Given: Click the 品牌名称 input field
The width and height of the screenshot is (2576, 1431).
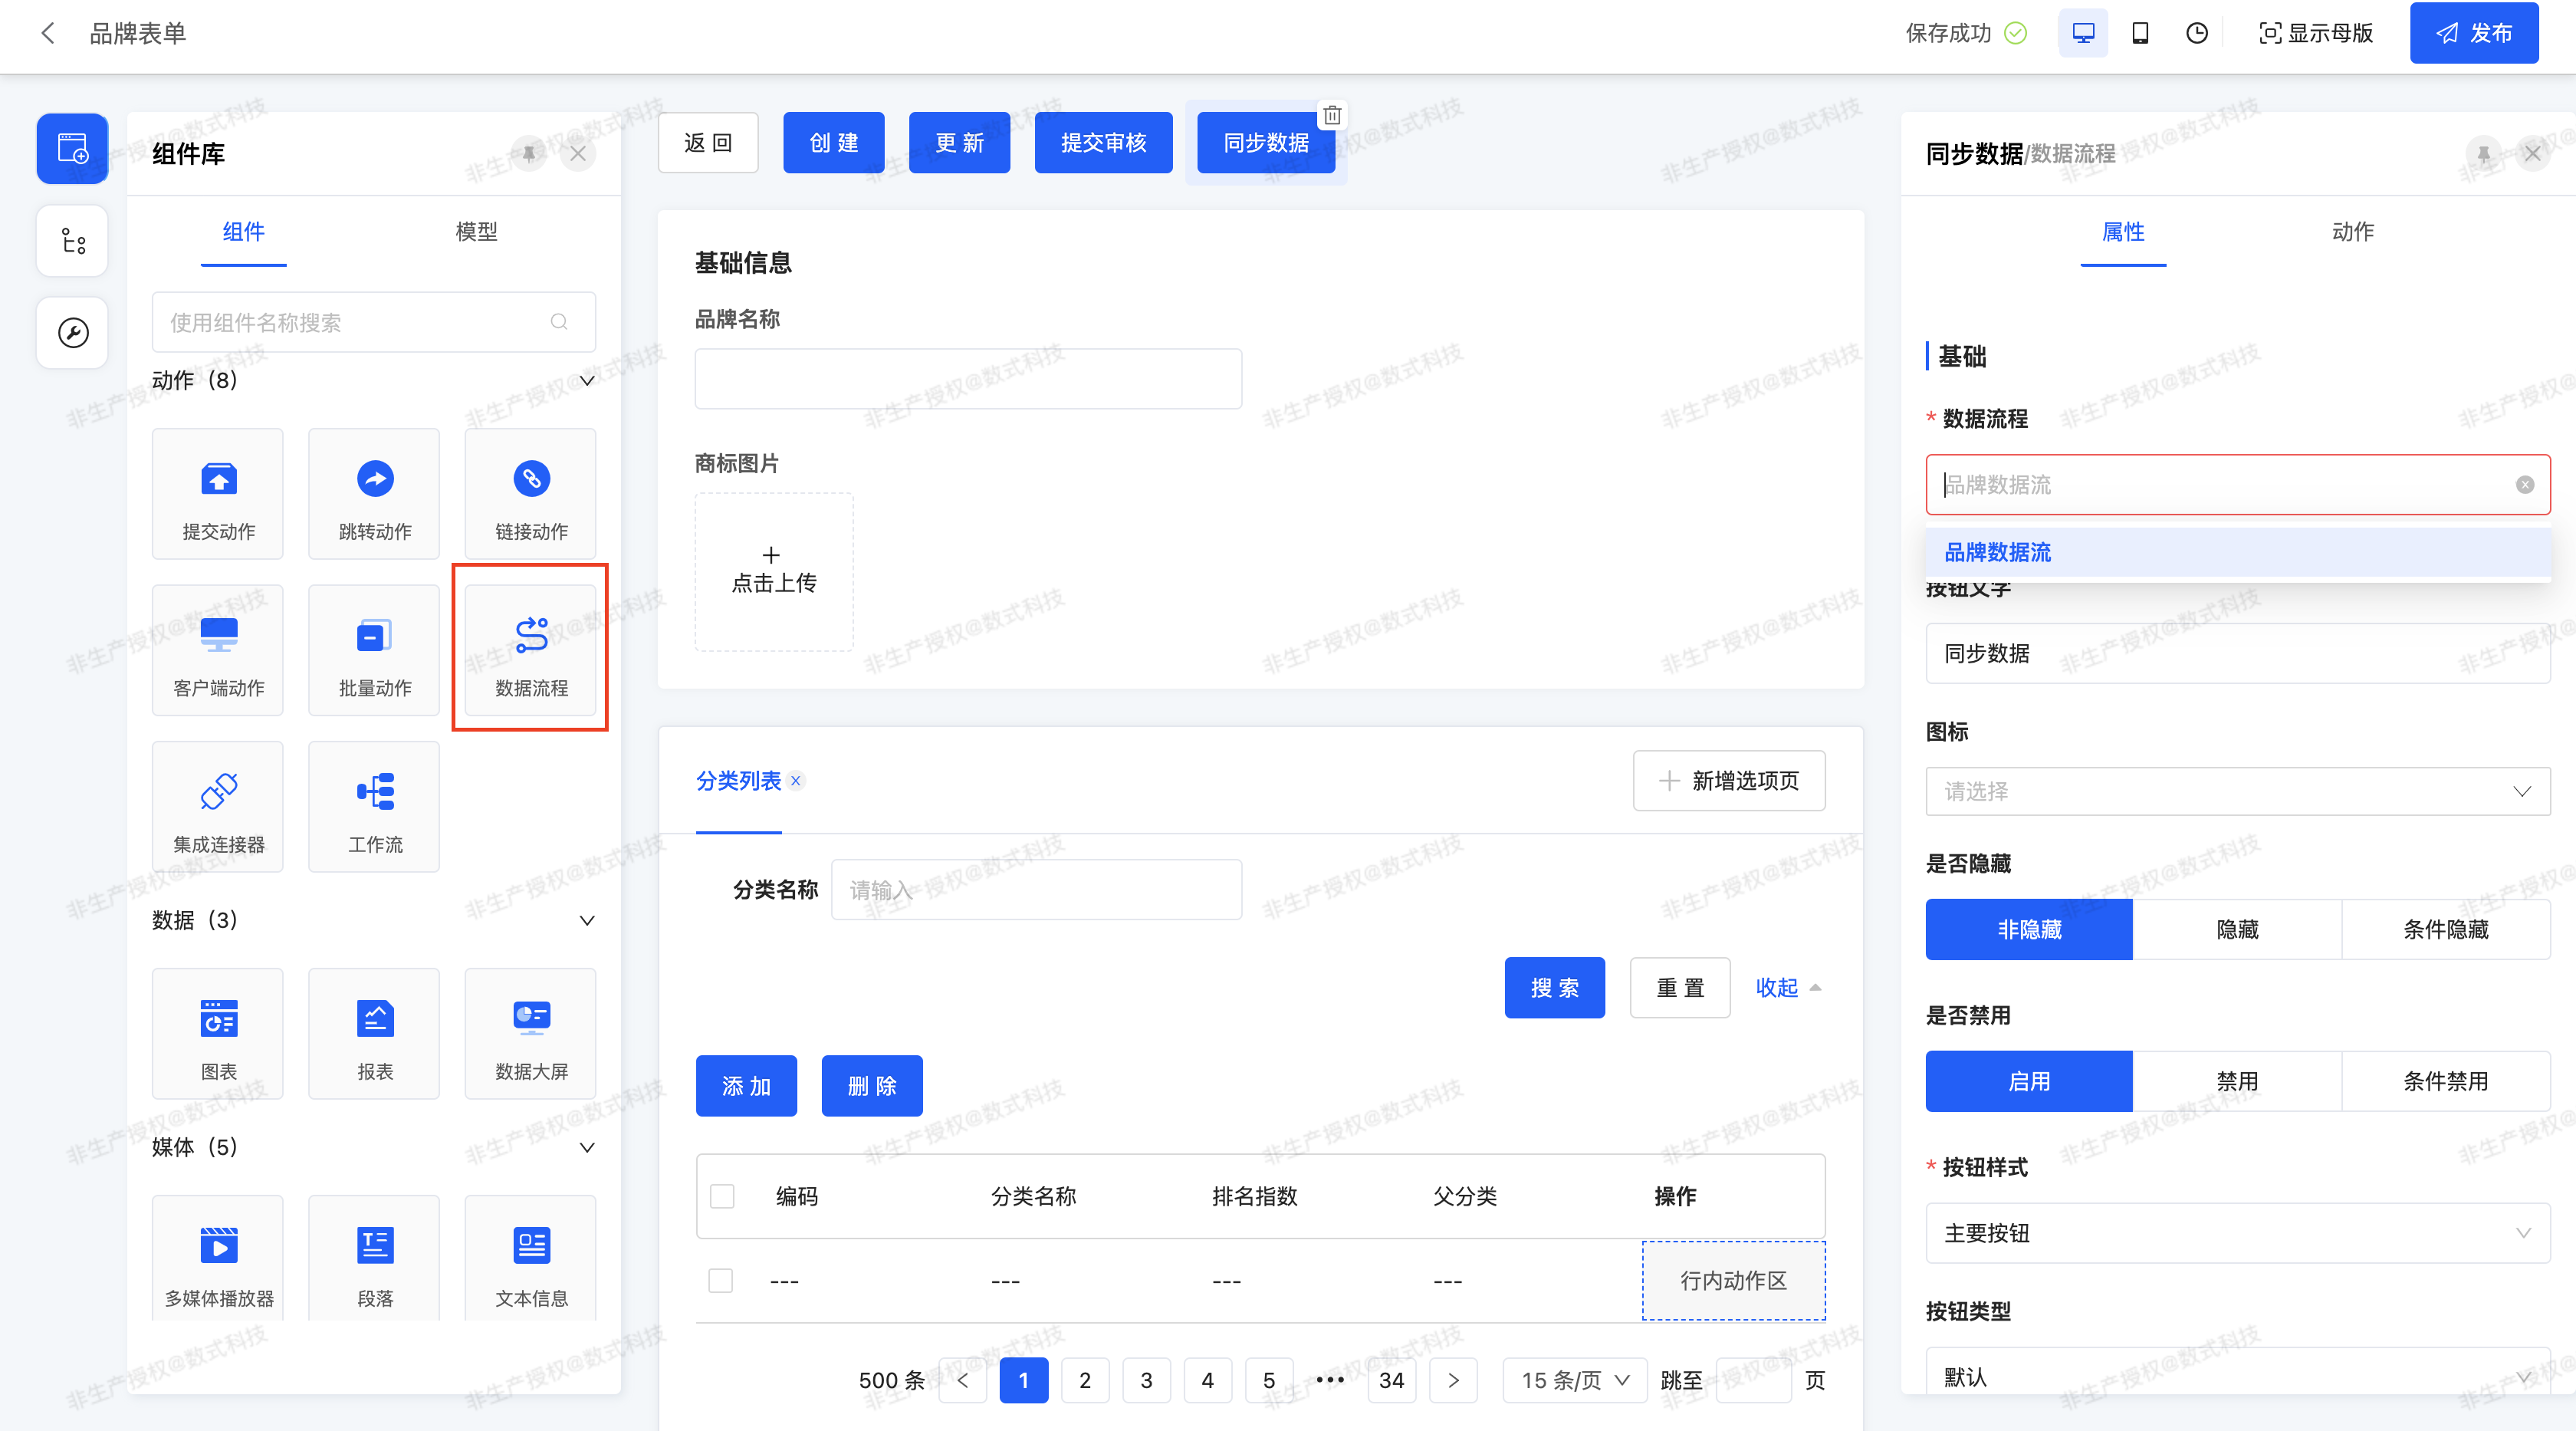Looking at the screenshot, I should (968, 378).
